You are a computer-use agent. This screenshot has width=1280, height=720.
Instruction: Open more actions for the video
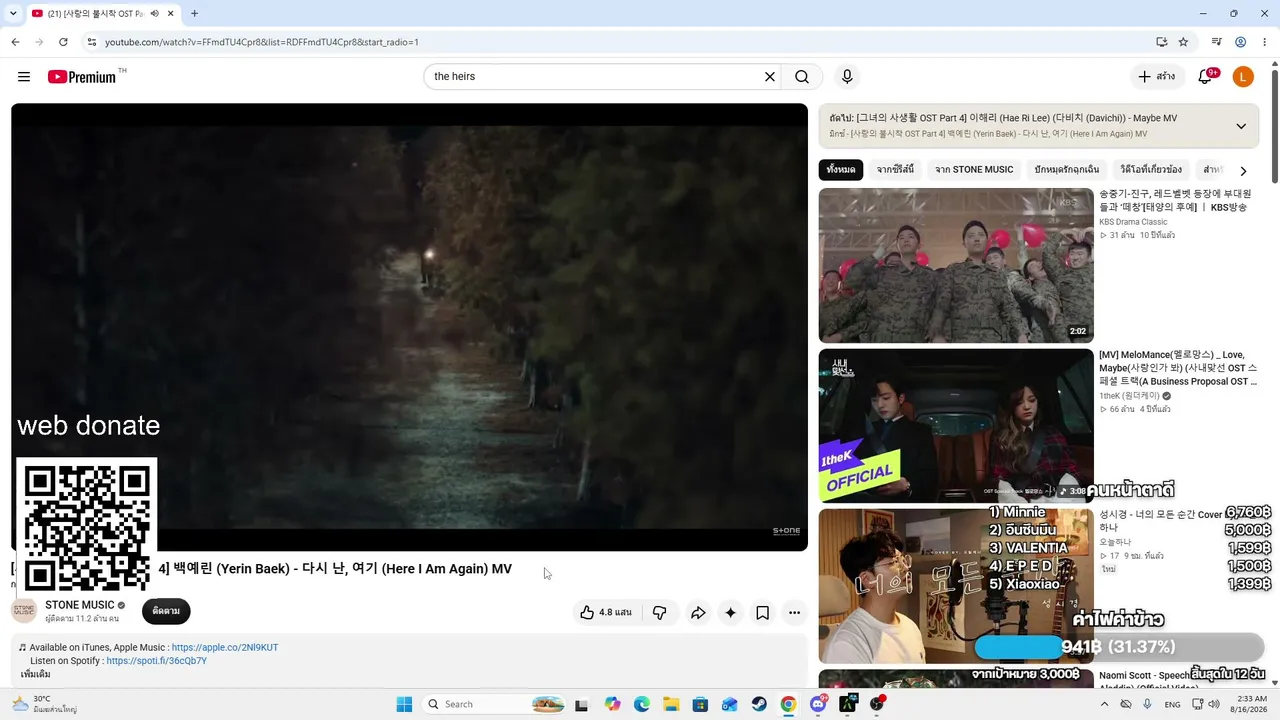pyautogui.click(x=794, y=613)
